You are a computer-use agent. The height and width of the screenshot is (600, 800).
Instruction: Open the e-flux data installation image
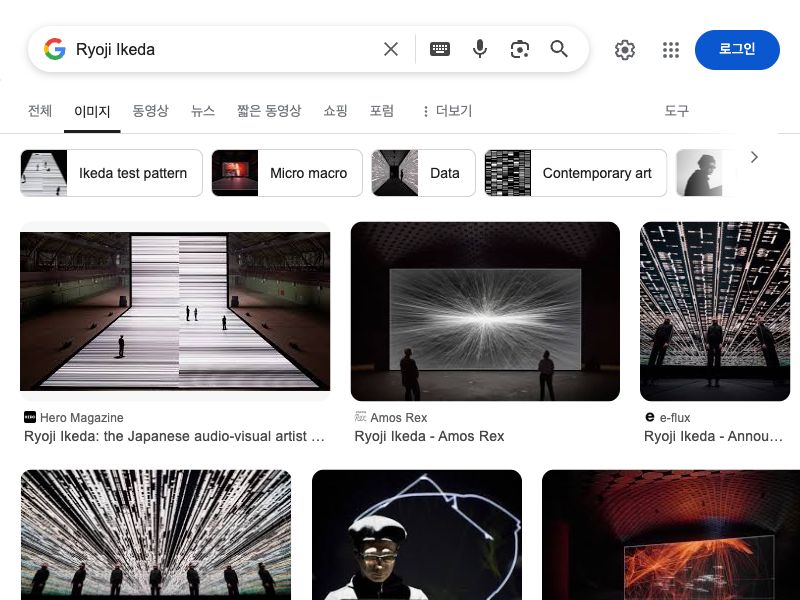[x=715, y=311]
